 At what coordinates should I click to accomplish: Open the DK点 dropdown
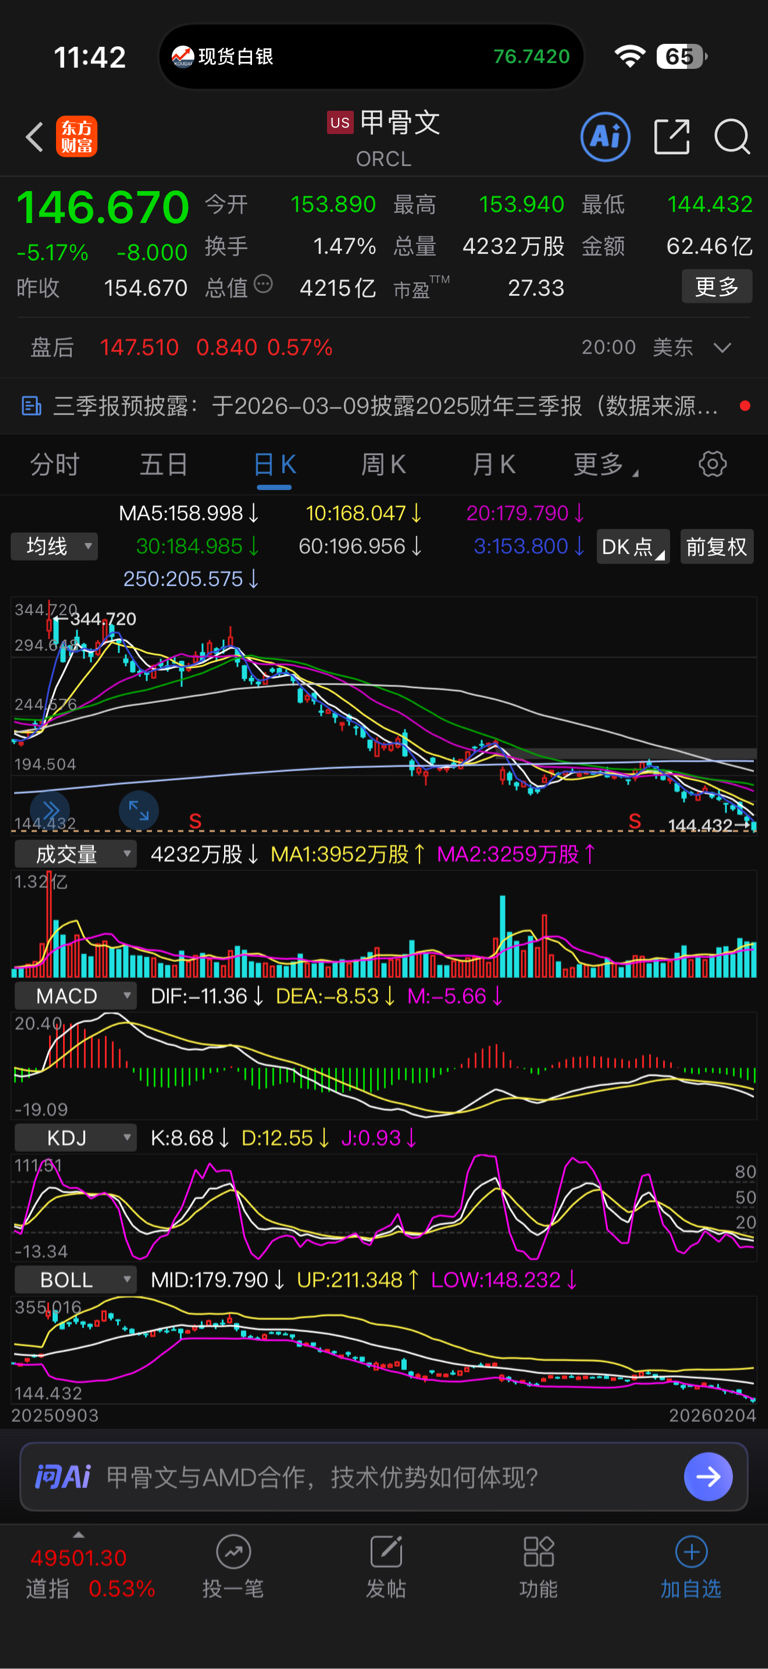point(633,547)
